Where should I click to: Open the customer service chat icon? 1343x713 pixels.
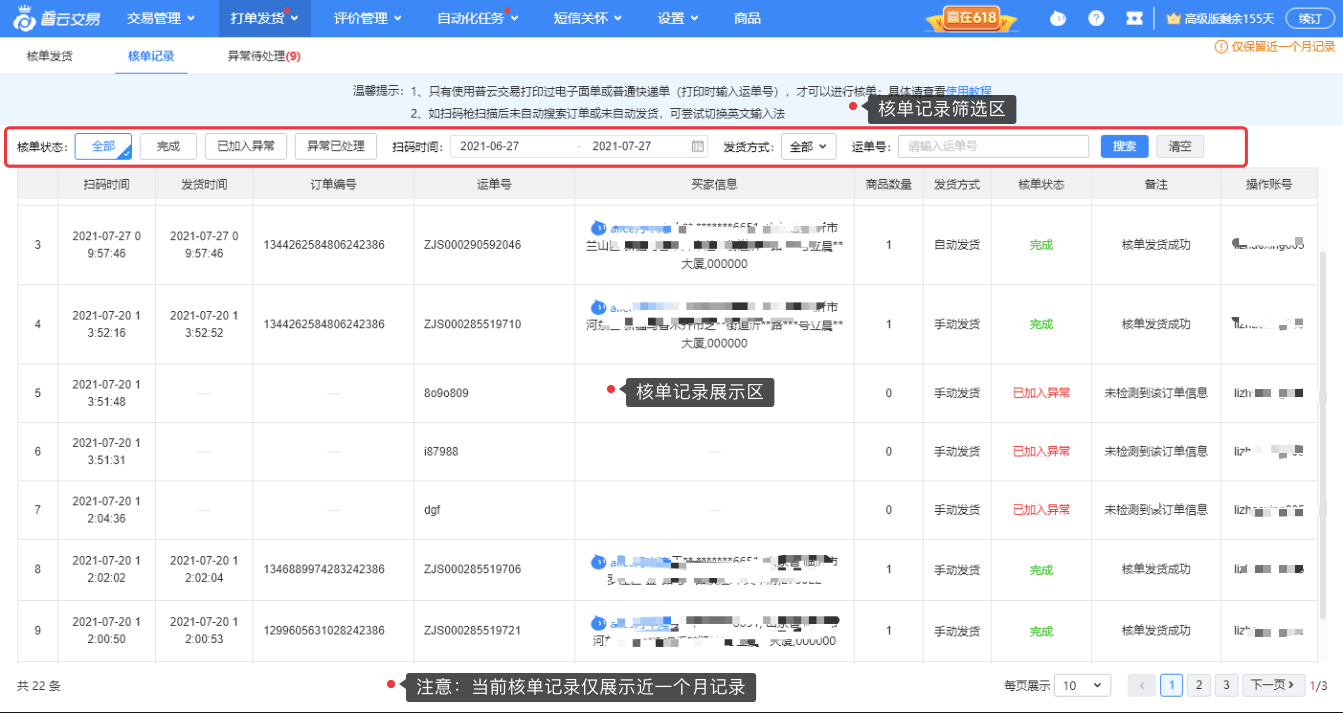click(x=1058, y=18)
